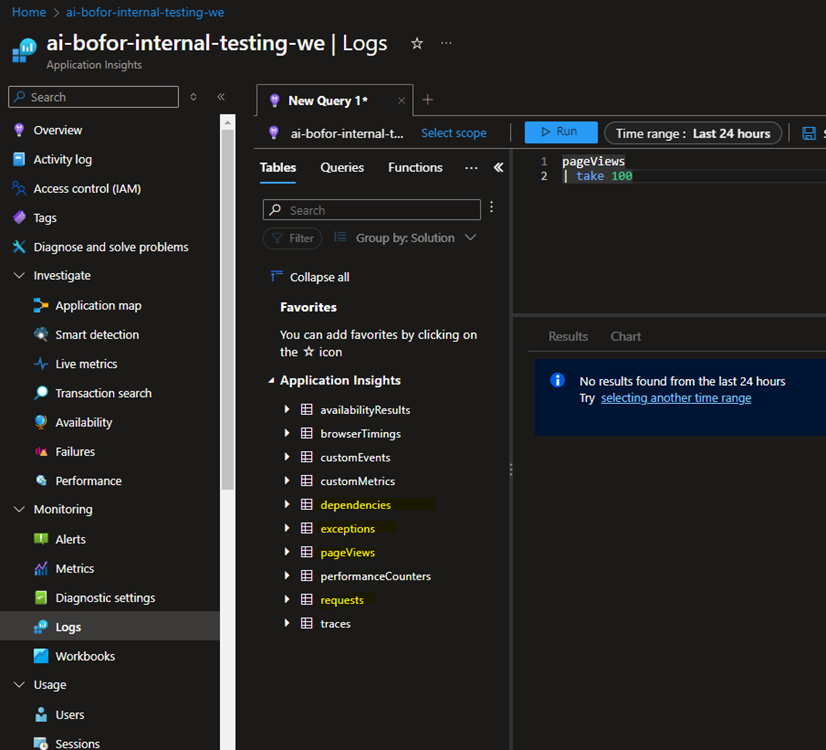Click the traces table name
Image resolution: width=826 pixels, height=750 pixels.
335,624
